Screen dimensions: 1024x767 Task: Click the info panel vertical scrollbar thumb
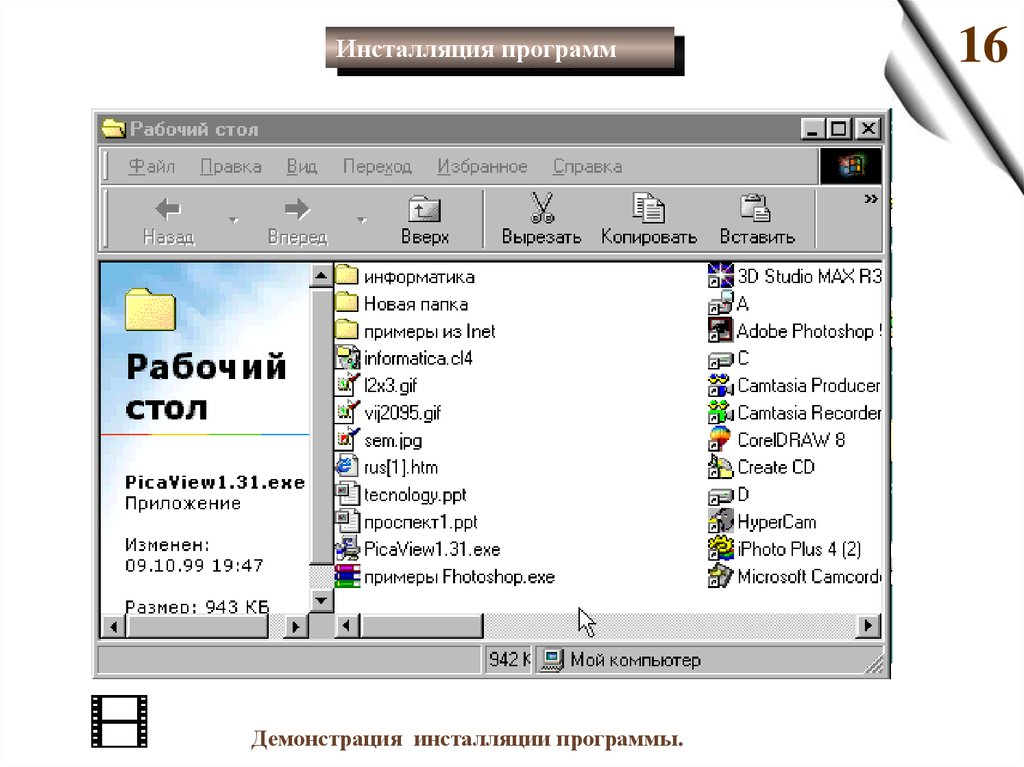321,427
